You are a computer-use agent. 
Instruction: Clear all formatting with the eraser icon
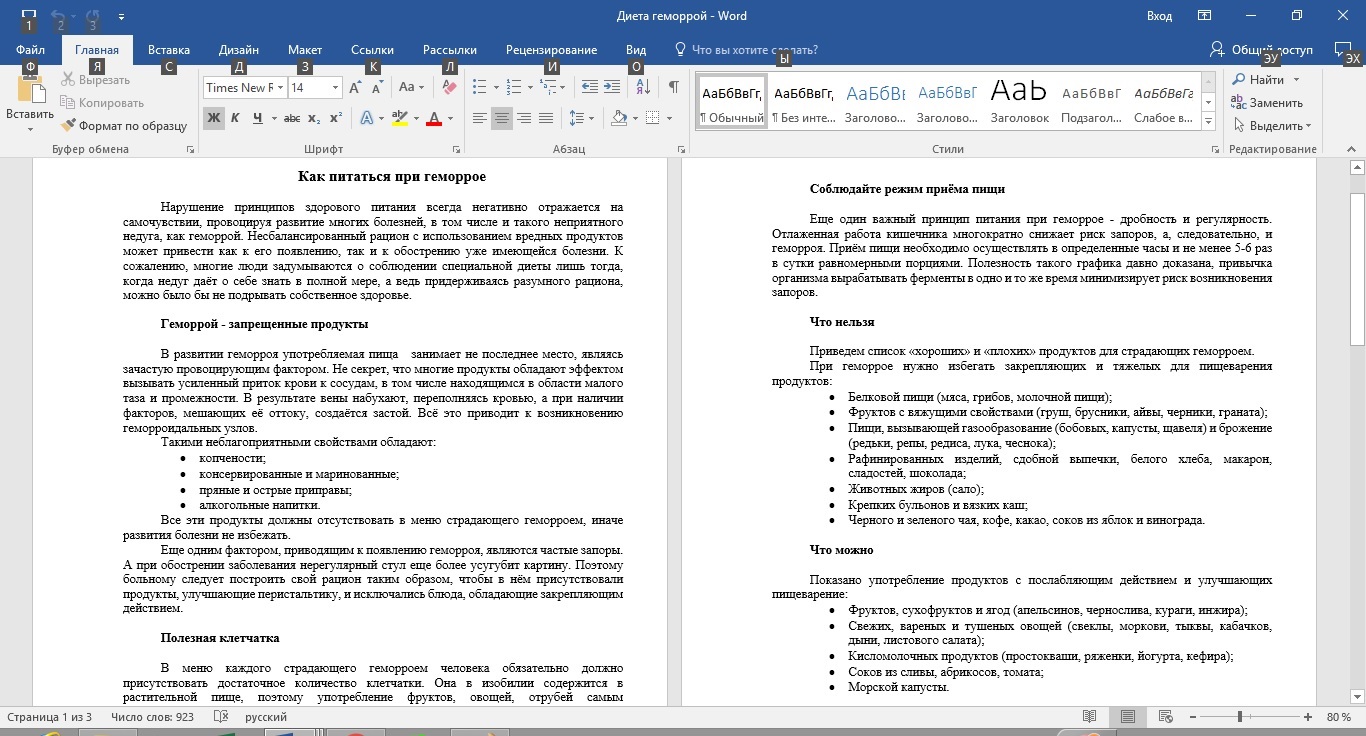point(449,88)
